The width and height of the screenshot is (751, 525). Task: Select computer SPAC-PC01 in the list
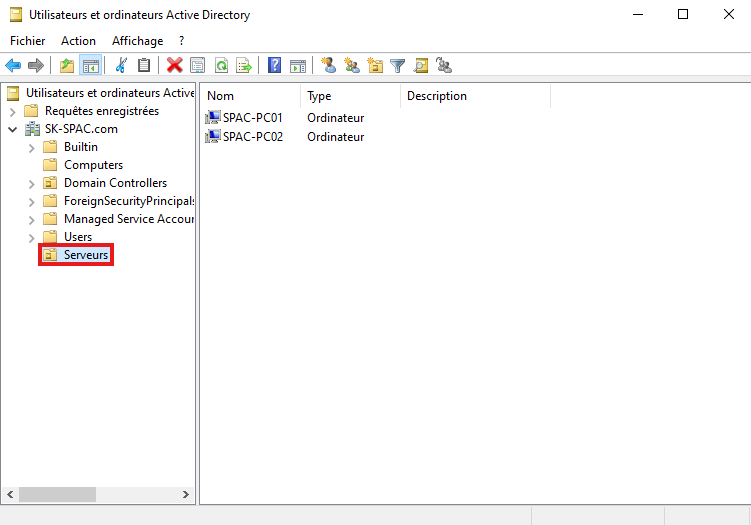point(252,118)
